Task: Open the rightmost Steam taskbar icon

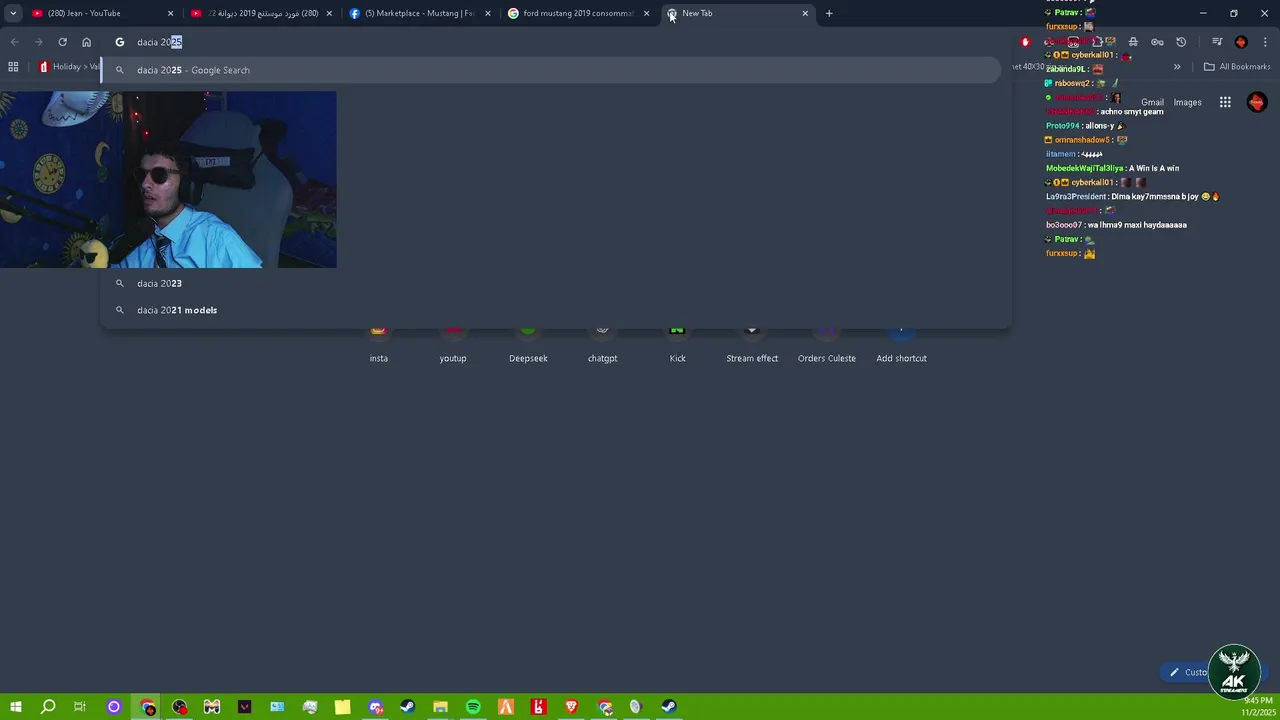Action: tap(669, 707)
